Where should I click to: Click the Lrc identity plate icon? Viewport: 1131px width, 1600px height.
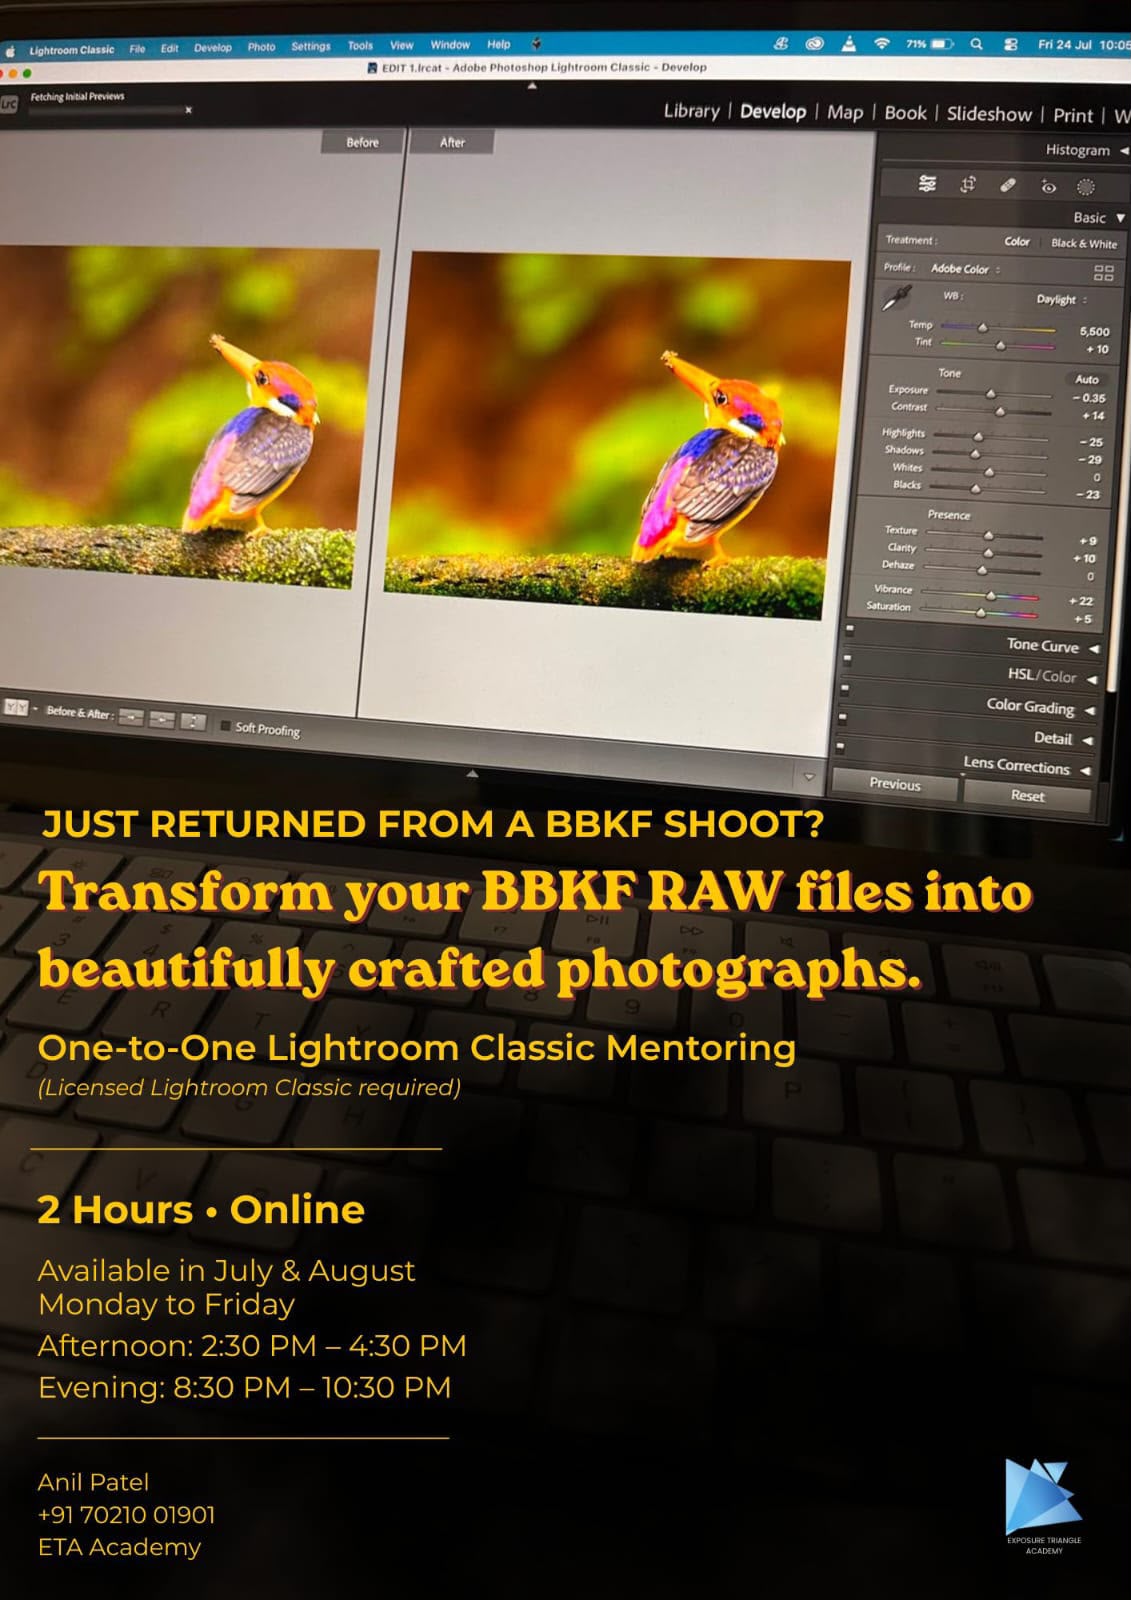pyautogui.click(x=9, y=103)
